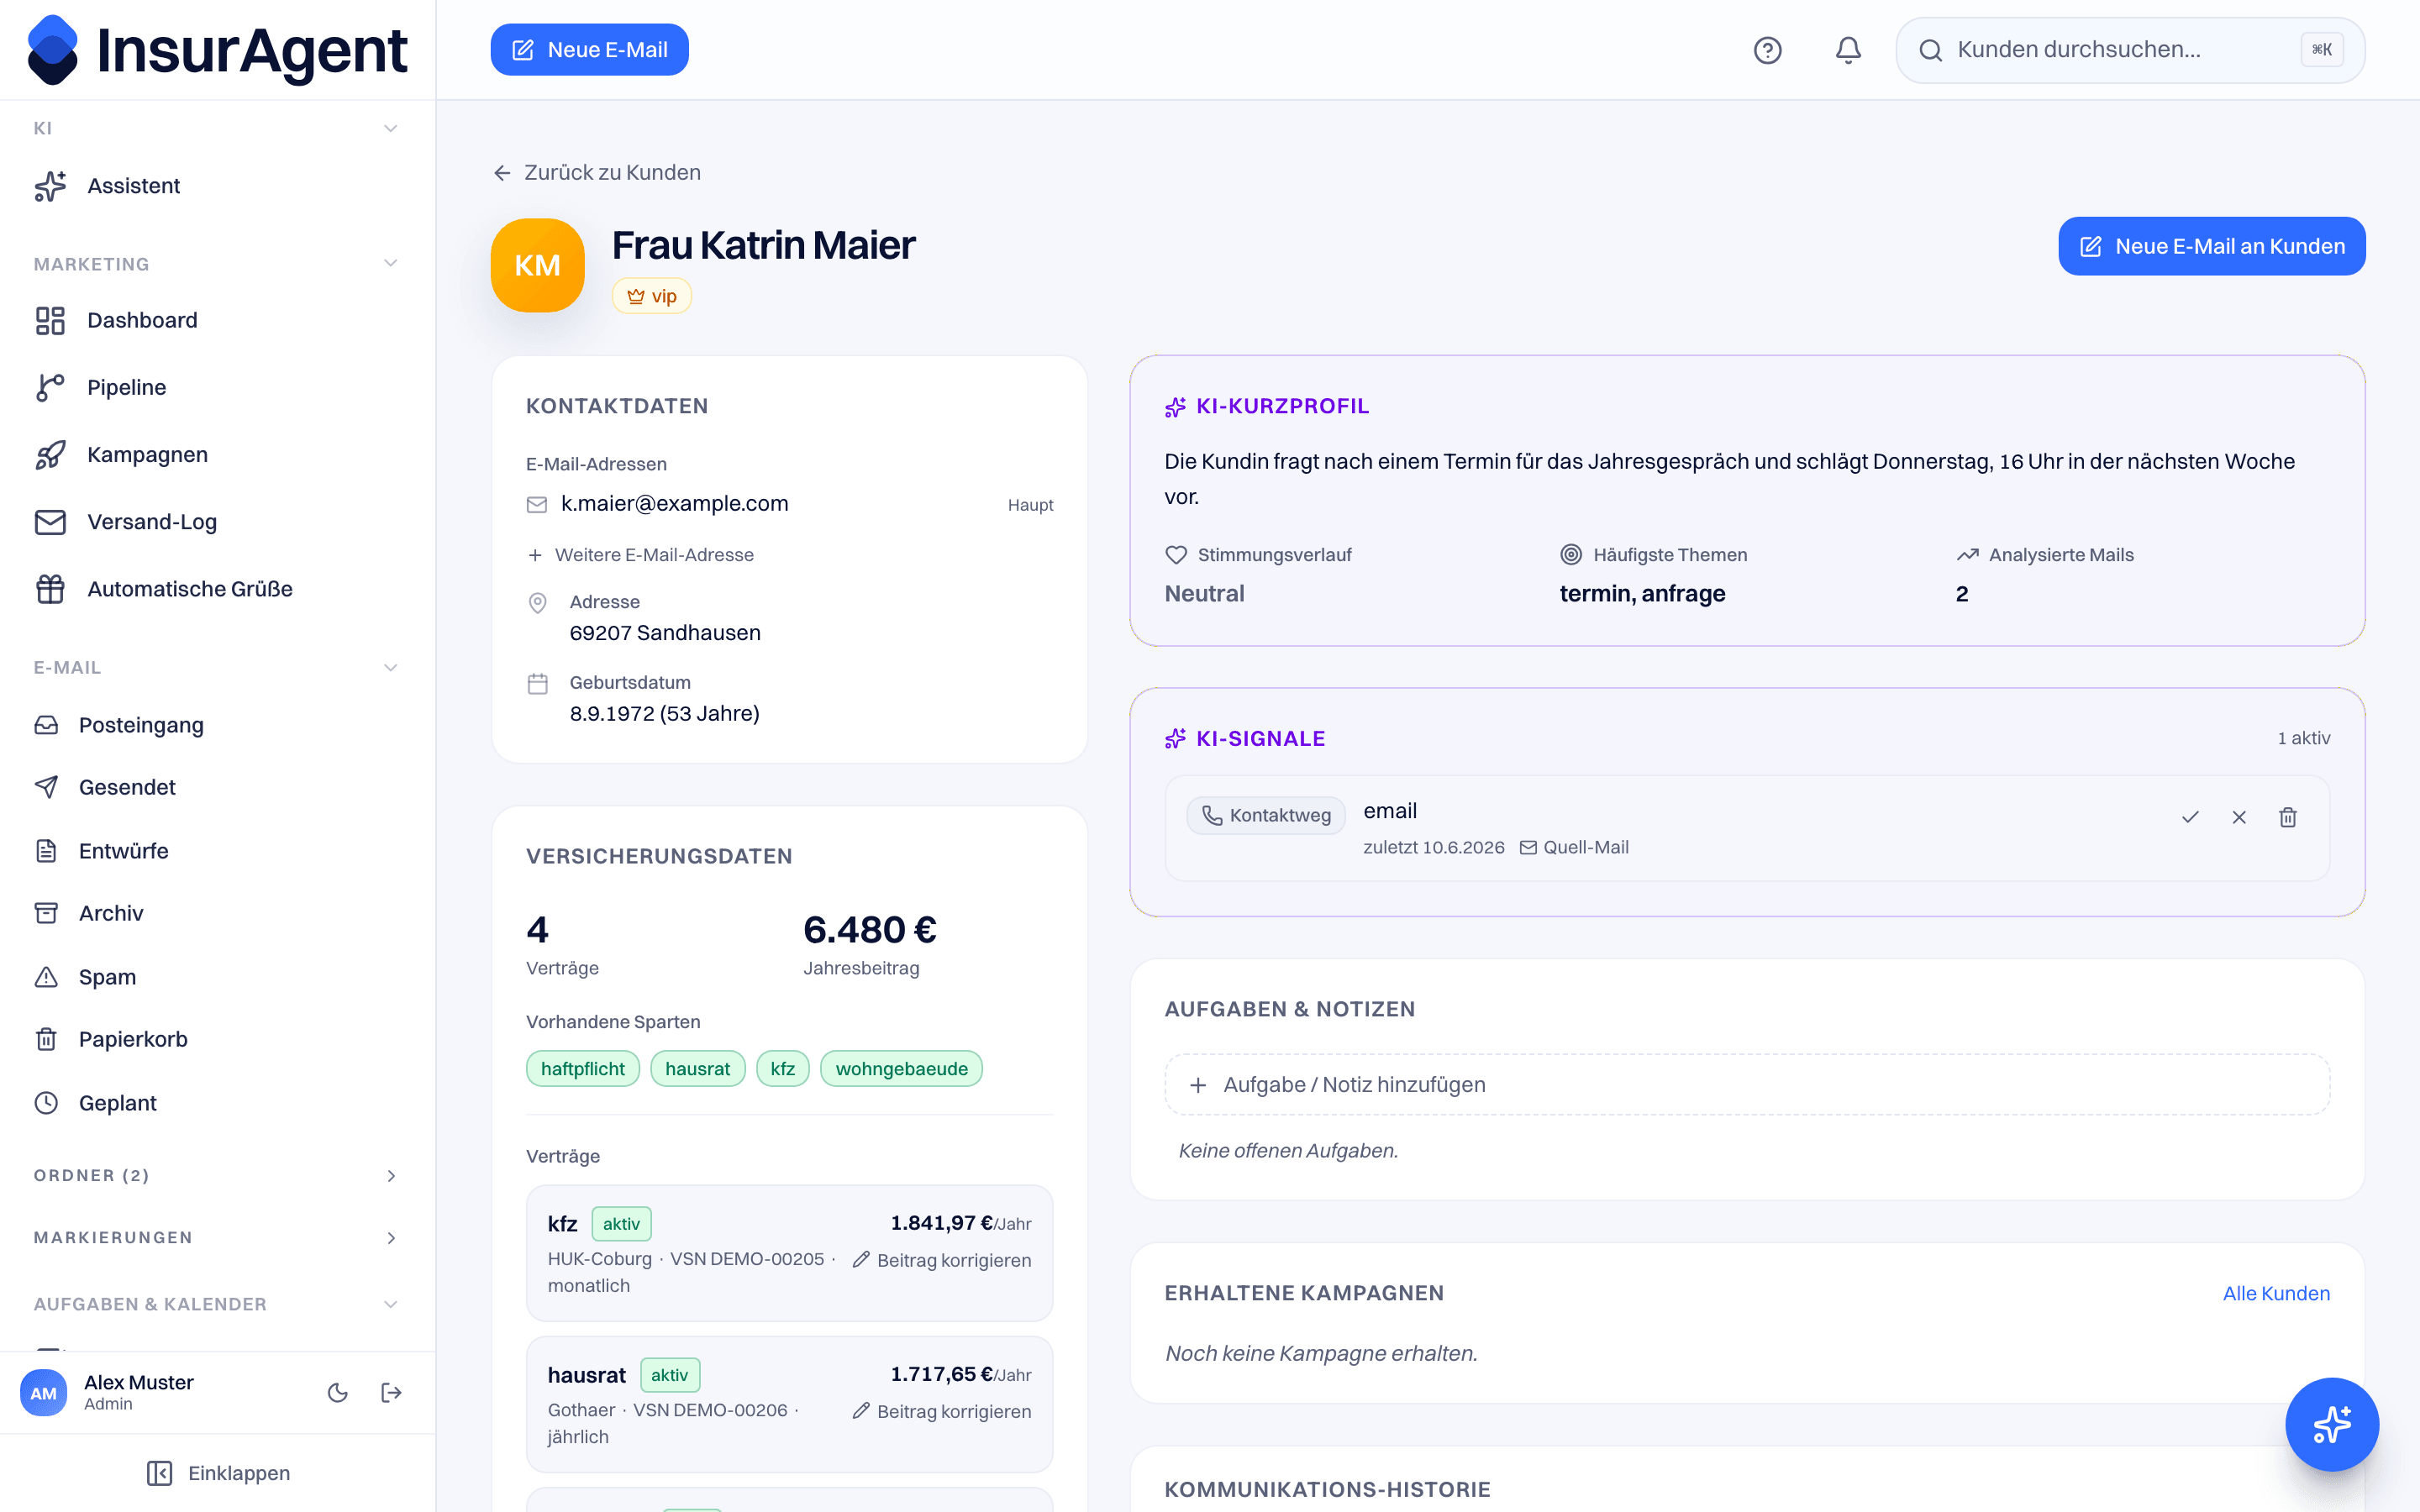Viewport: 2420px width, 1512px height.
Task: Click the address 69207 Sandhausen
Action: [x=665, y=633]
